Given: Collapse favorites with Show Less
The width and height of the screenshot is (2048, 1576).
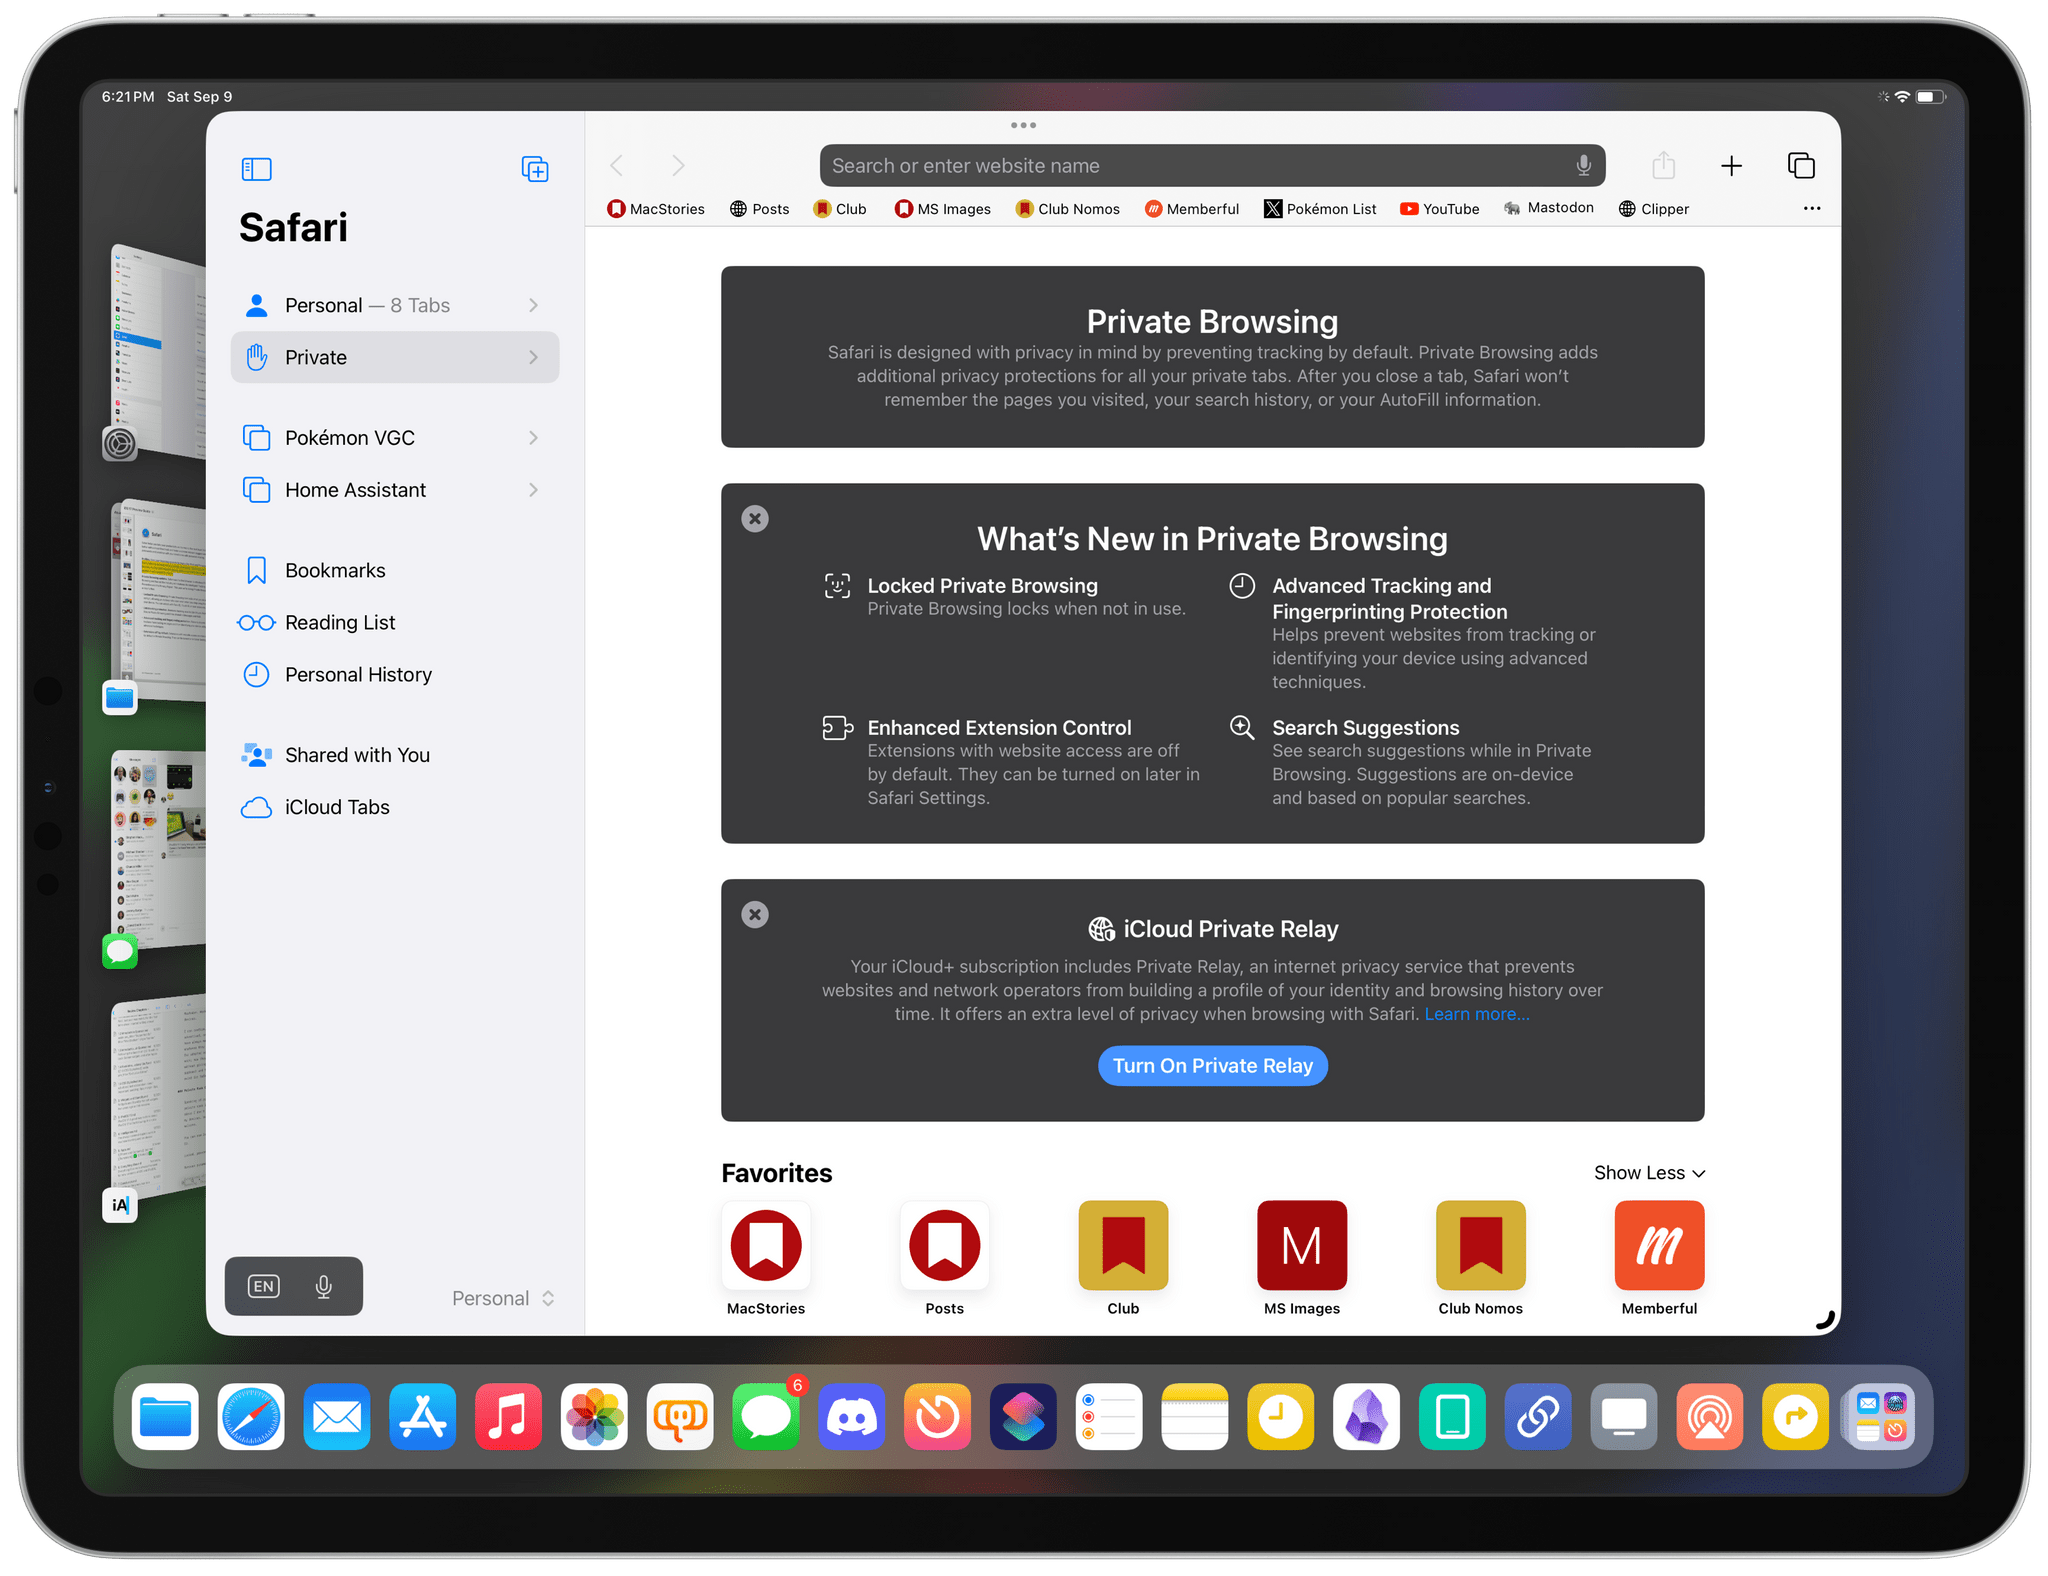Looking at the screenshot, I should point(1649,1172).
